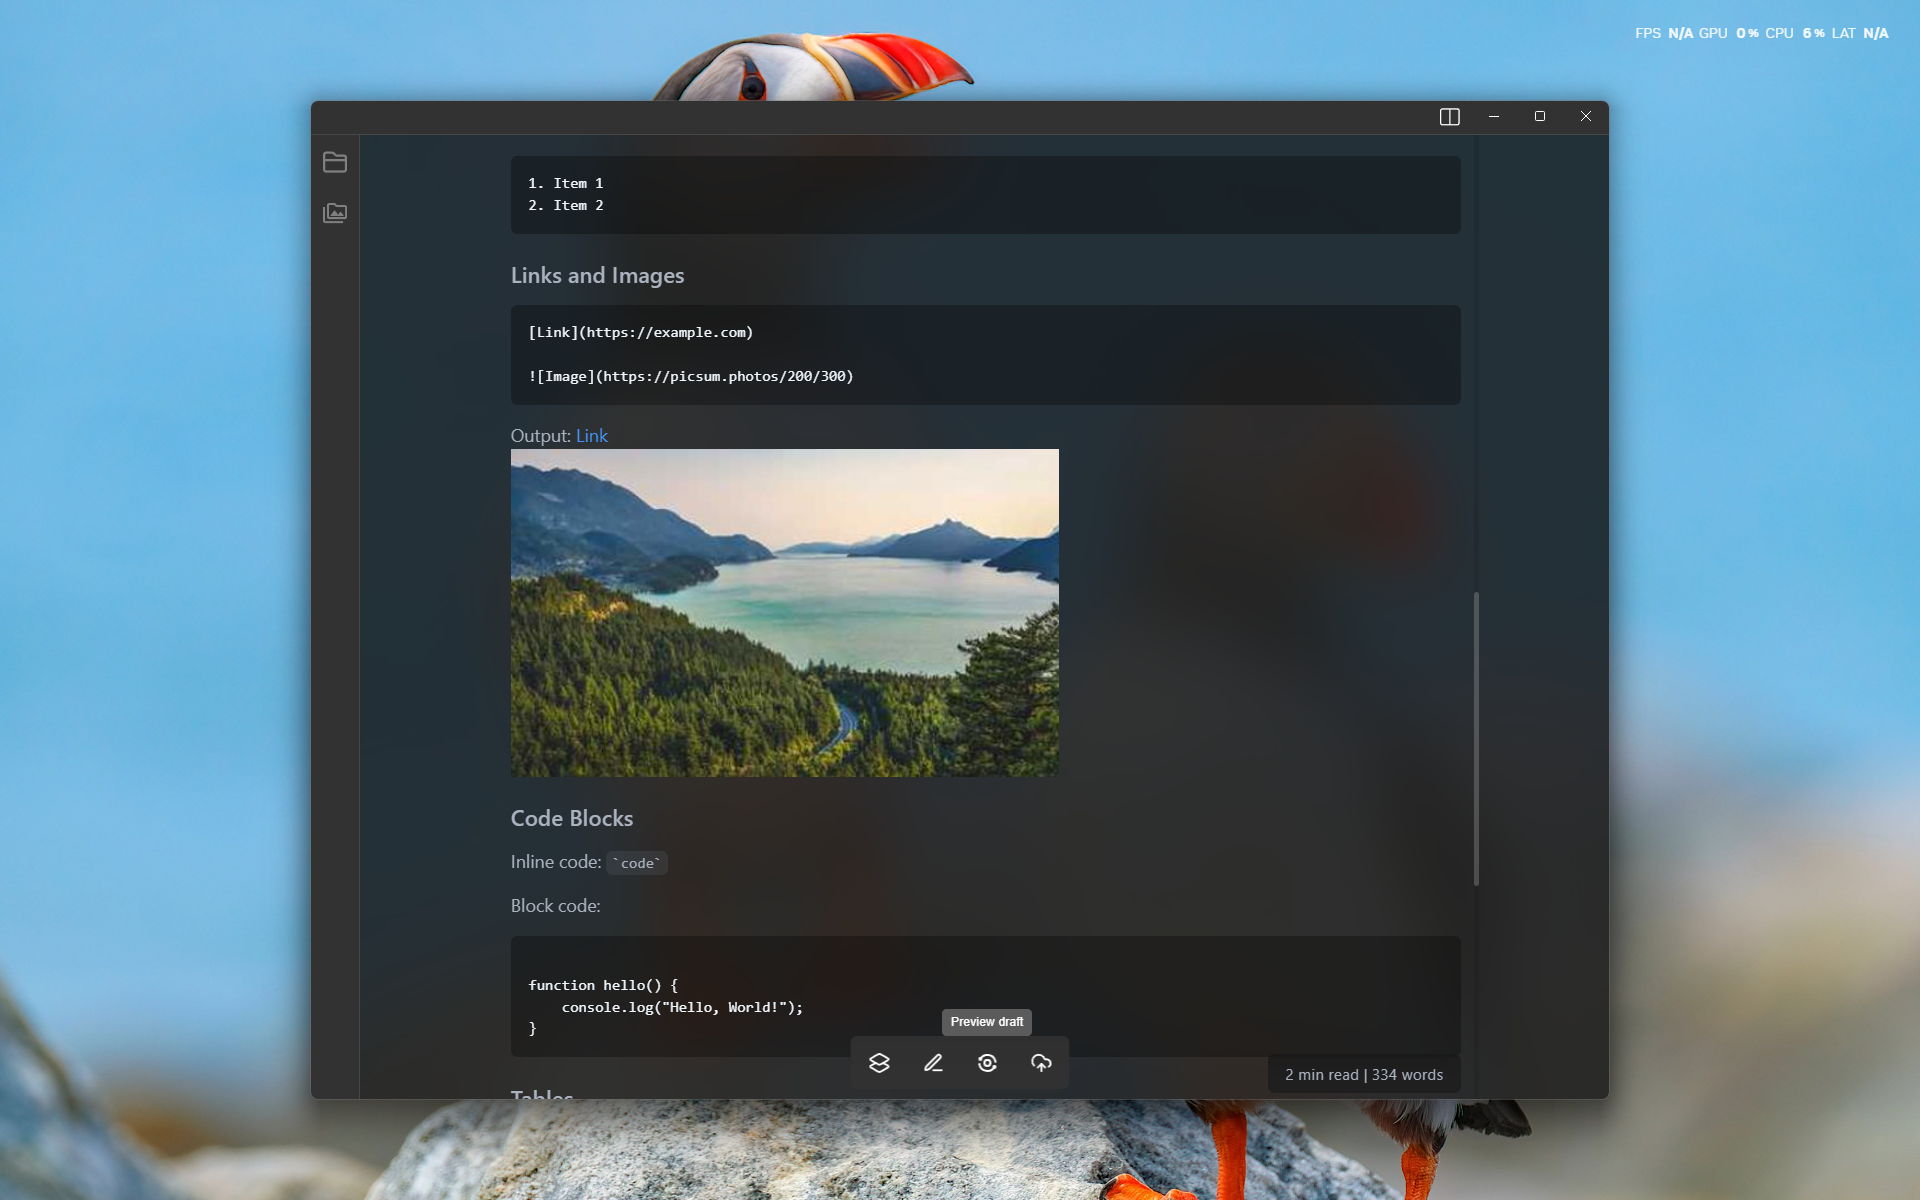Select the pencil edit icon
The width and height of the screenshot is (1920, 1200).
tap(933, 1063)
